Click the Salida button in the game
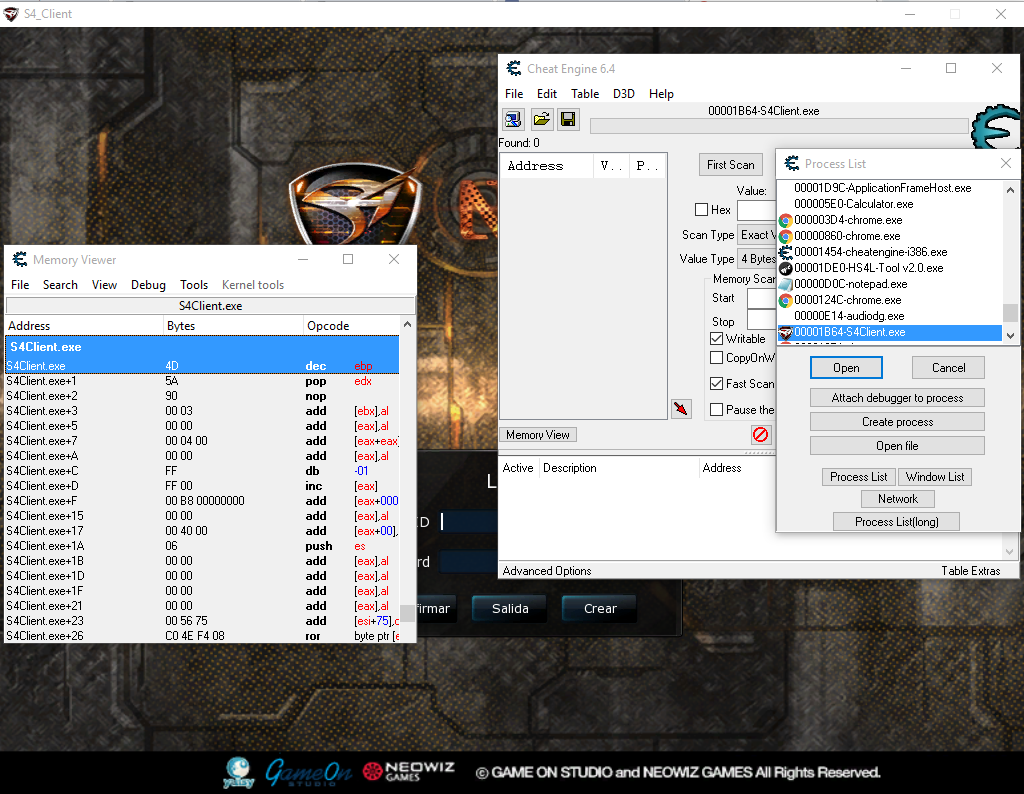1024x794 pixels. (510, 609)
